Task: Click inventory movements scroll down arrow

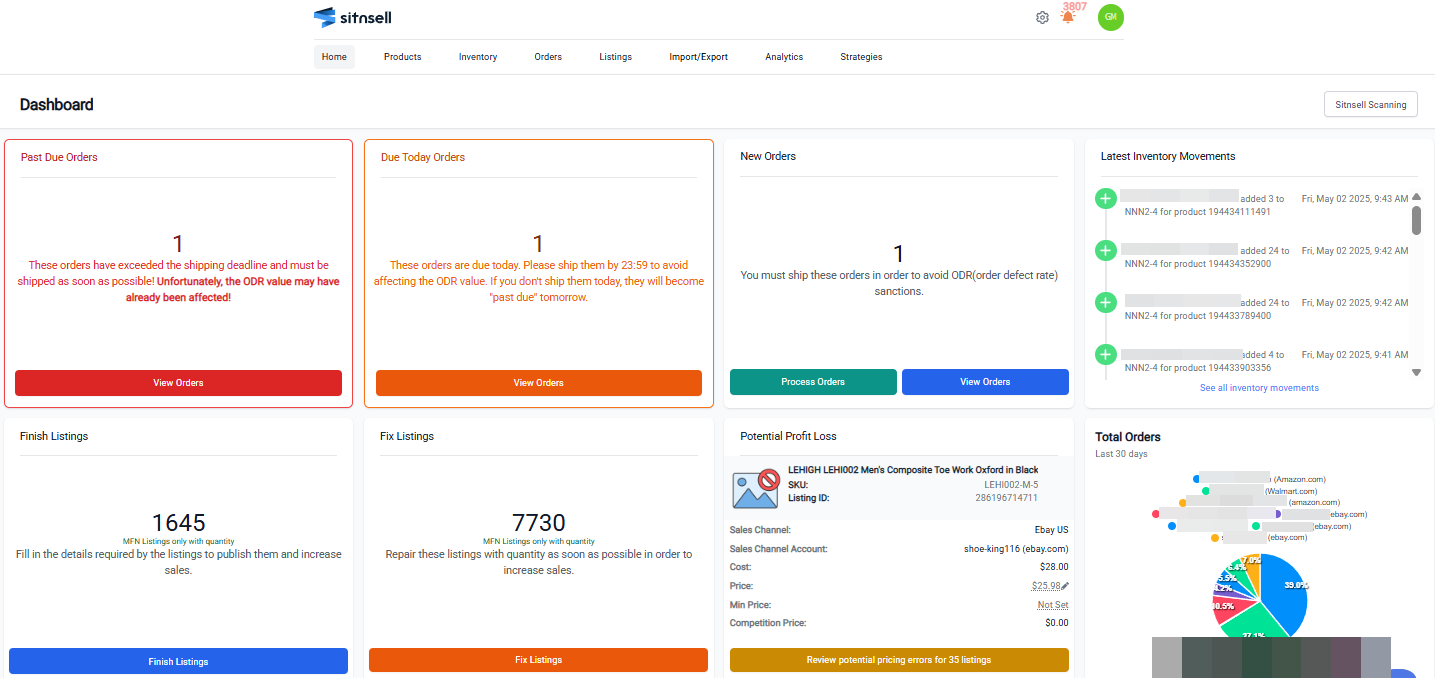Action: [1416, 372]
